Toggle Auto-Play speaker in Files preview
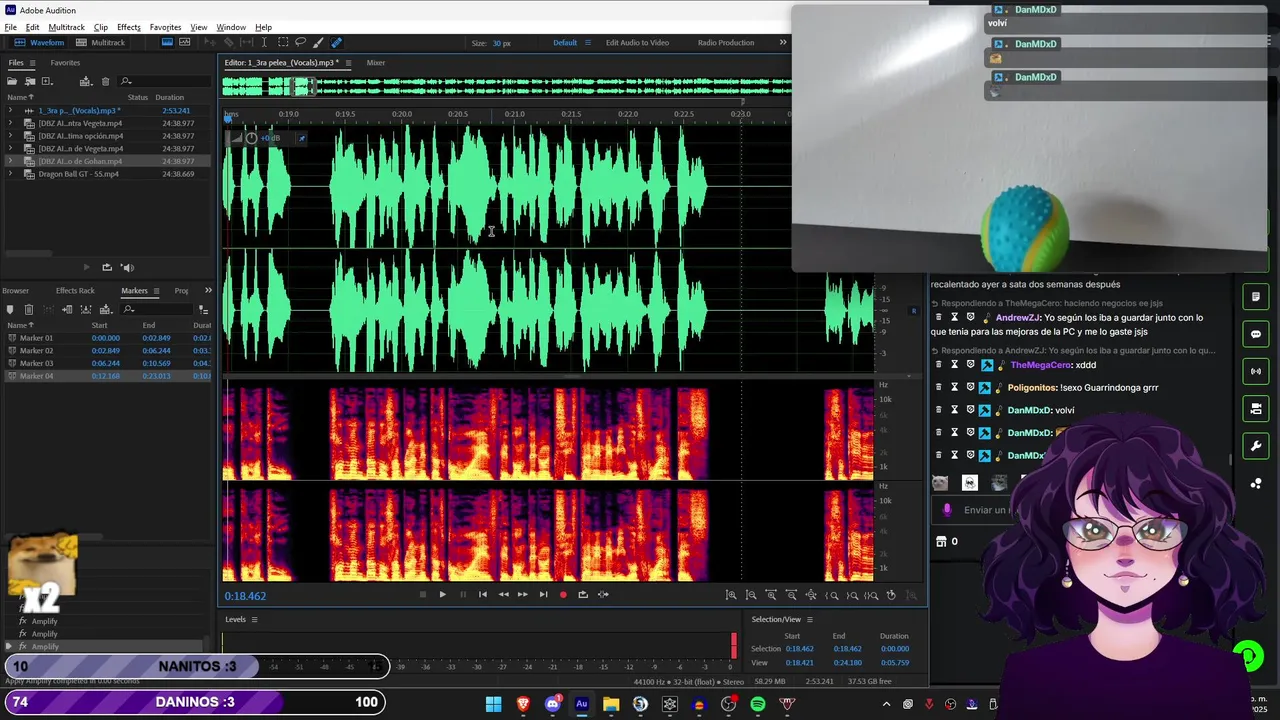Image resolution: width=1280 pixels, height=720 pixels. point(127,267)
